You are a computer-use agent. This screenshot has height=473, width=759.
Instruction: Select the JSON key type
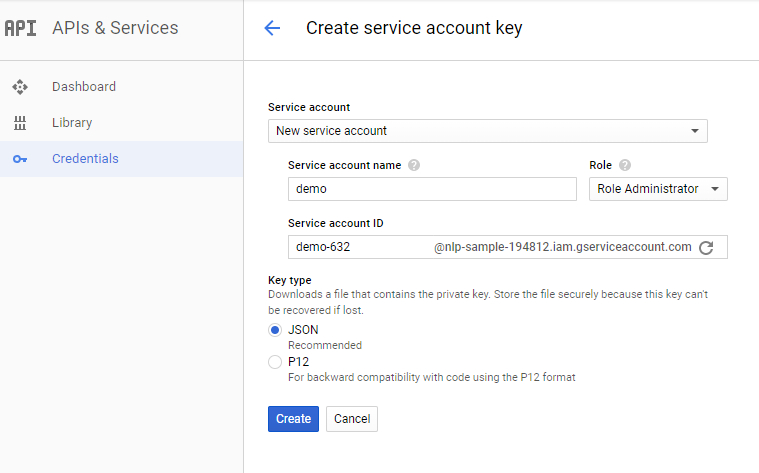point(275,330)
